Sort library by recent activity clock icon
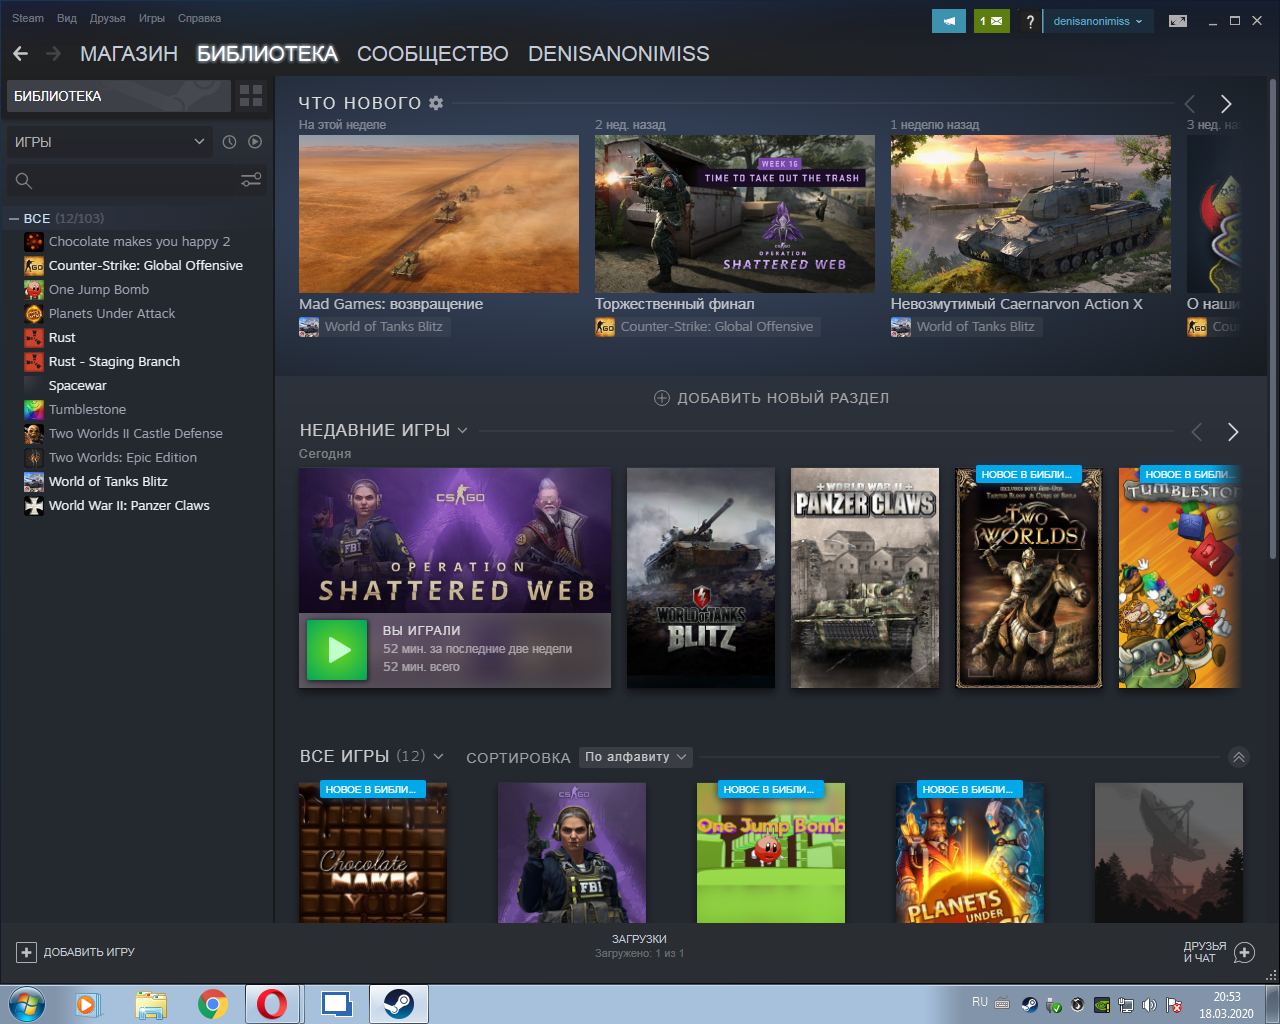1280x1024 pixels. 229,142
